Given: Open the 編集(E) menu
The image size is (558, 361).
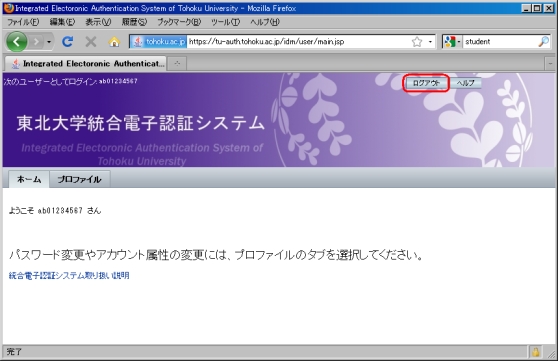Looking at the screenshot, I should pos(62,22).
